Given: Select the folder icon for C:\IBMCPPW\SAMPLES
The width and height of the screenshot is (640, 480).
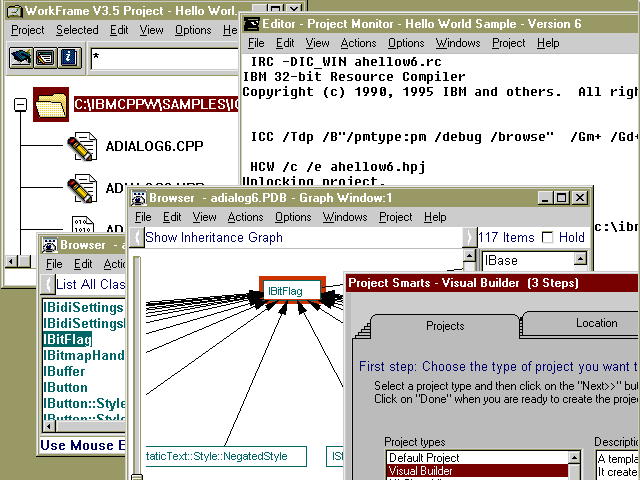Looking at the screenshot, I should (51, 104).
